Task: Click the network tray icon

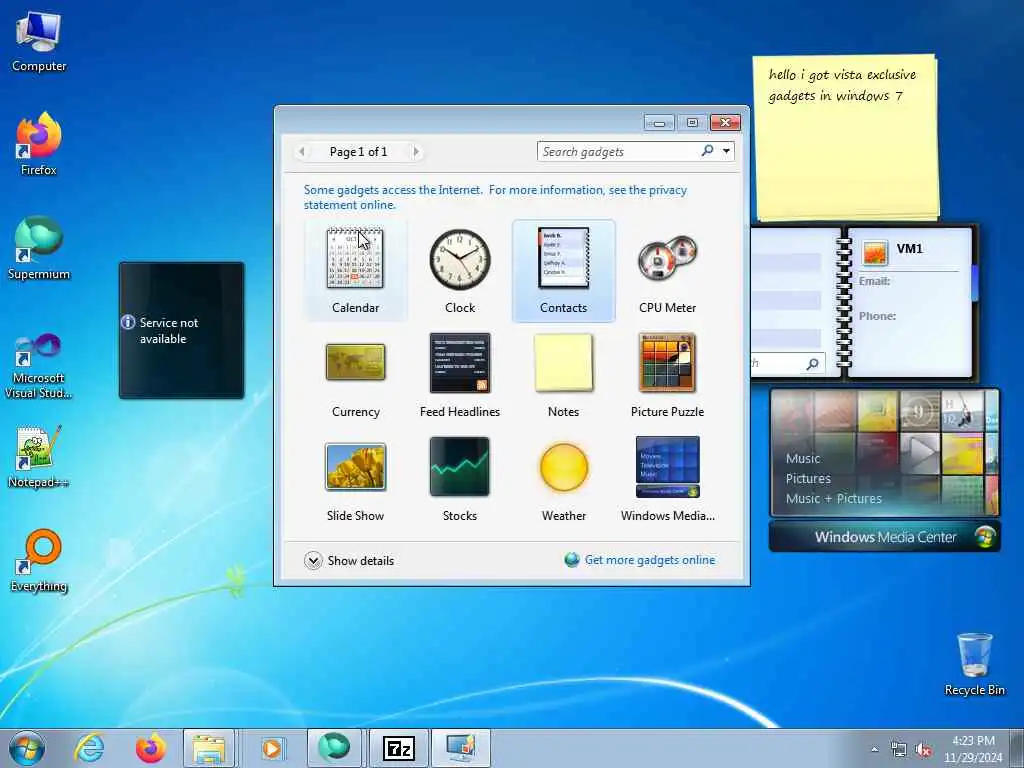Action: pyautogui.click(x=899, y=750)
